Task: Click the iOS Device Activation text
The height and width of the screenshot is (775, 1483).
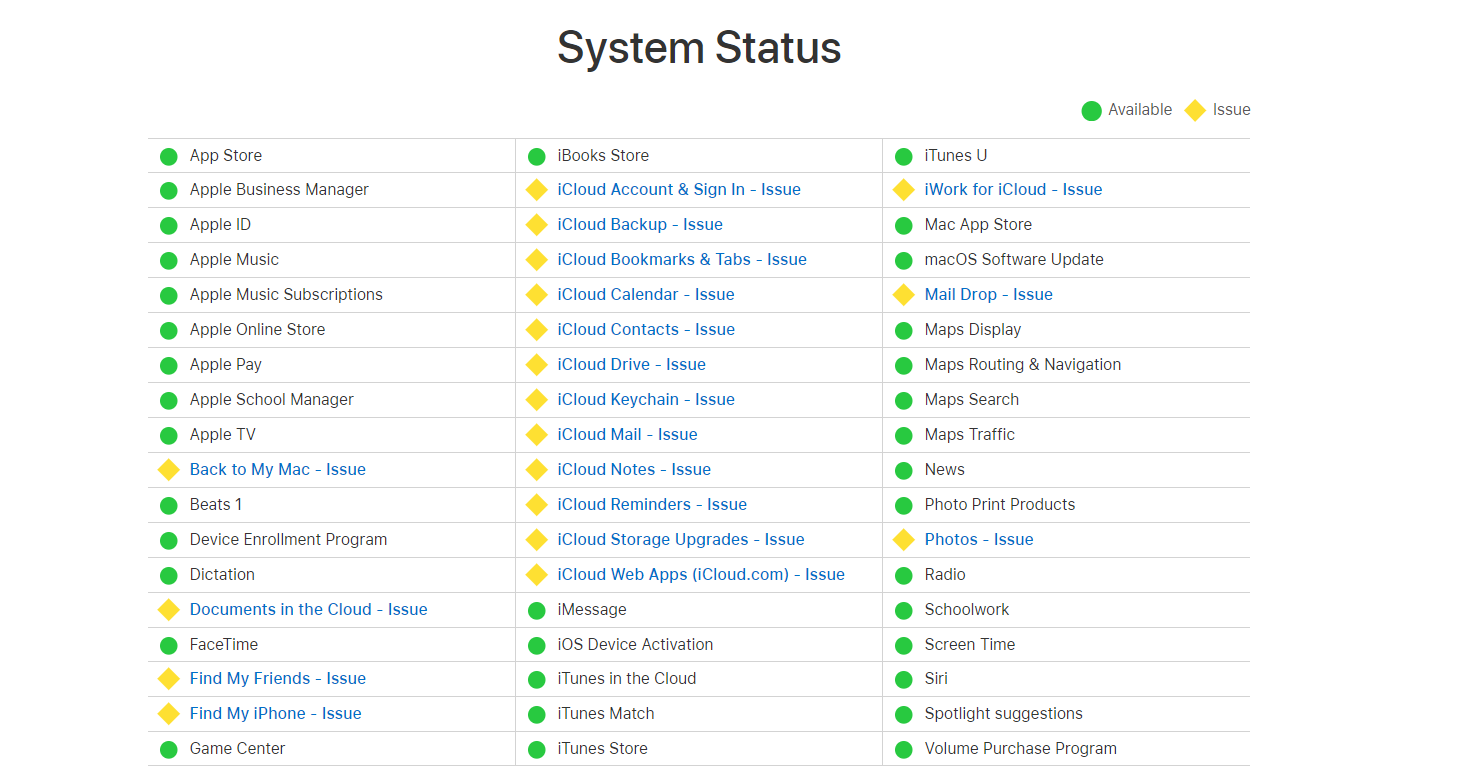Action: (x=635, y=645)
